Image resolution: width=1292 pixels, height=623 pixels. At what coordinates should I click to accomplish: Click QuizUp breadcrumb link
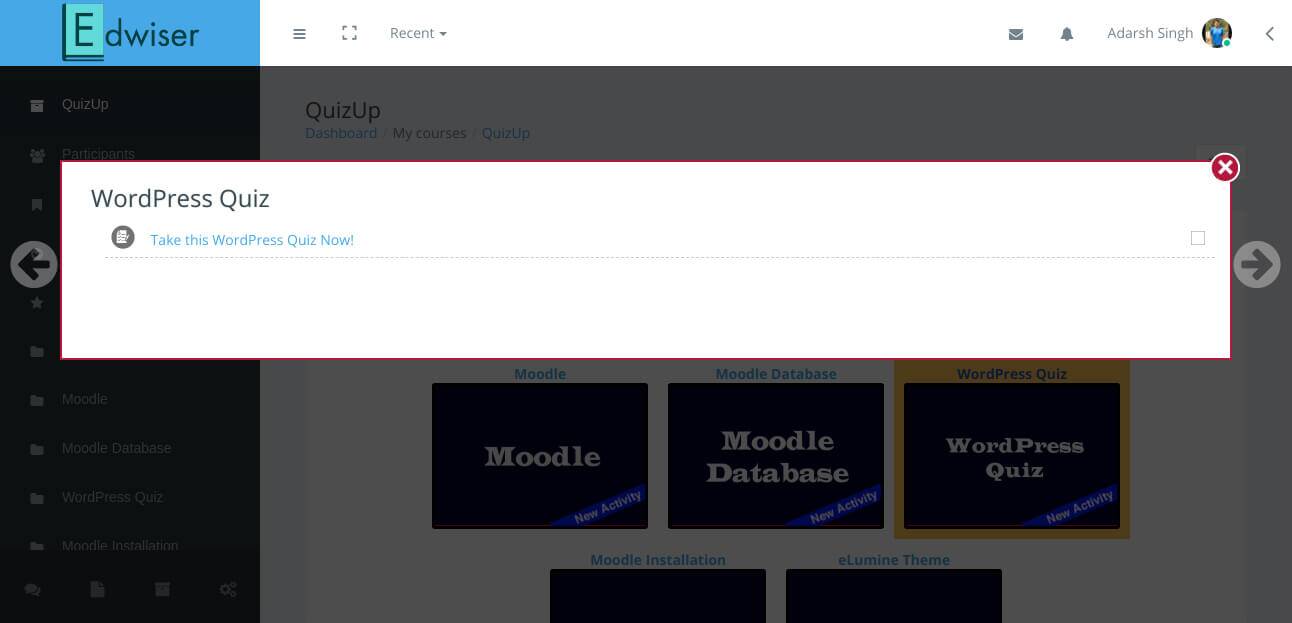click(x=506, y=133)
